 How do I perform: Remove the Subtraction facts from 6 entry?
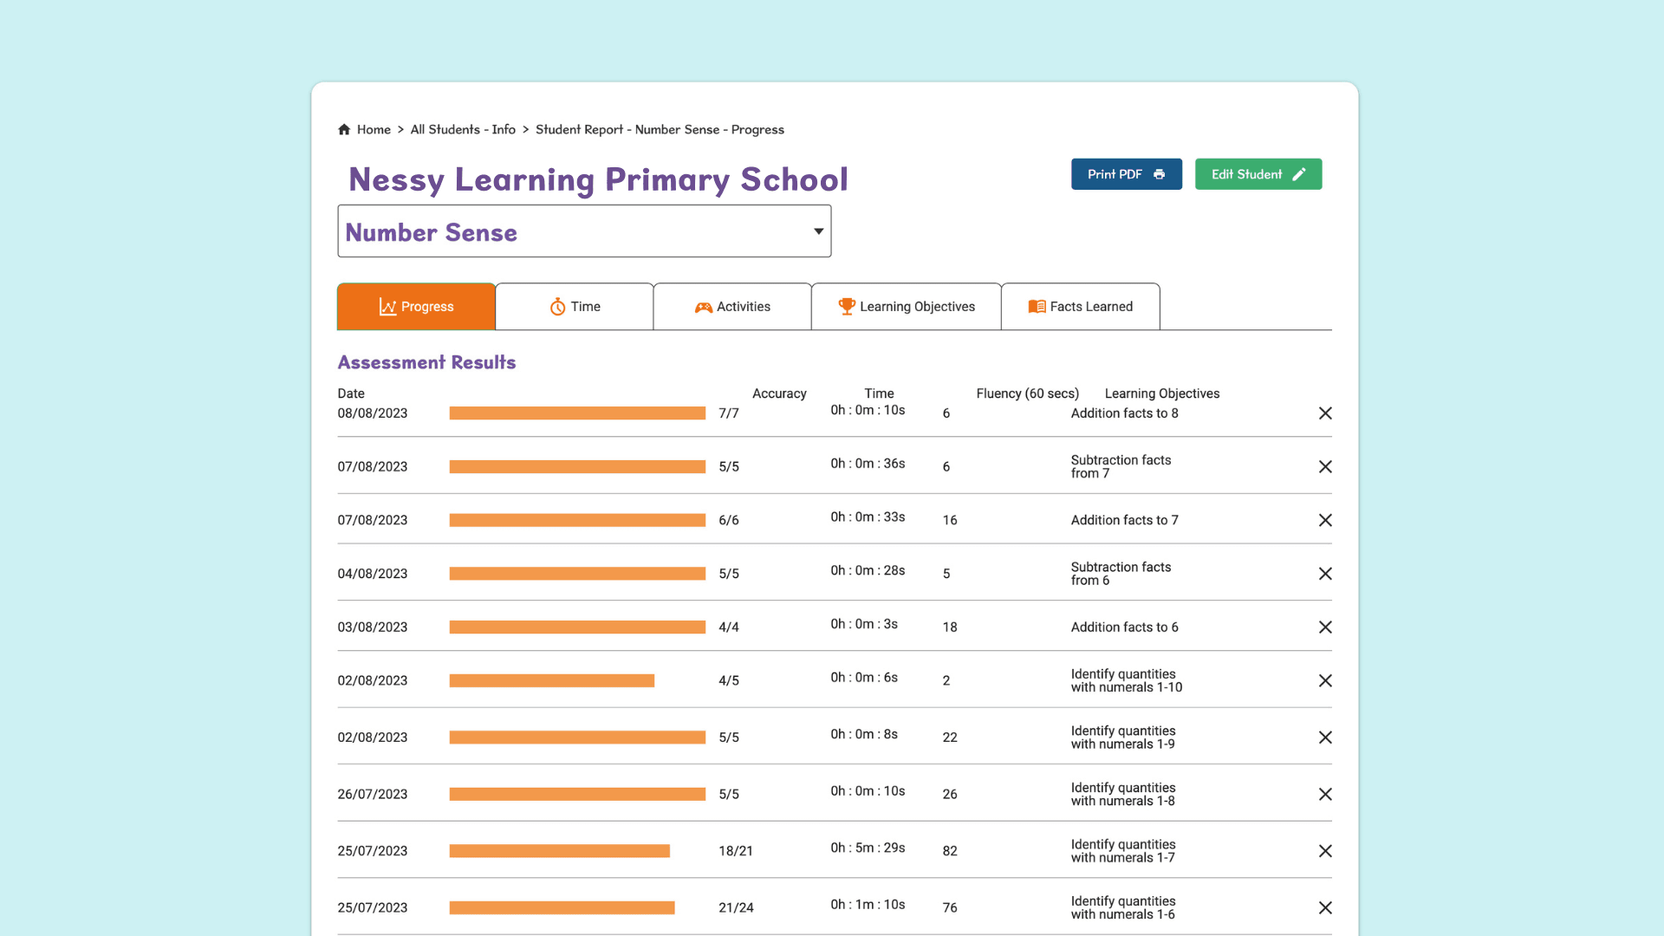[1325, 574]
